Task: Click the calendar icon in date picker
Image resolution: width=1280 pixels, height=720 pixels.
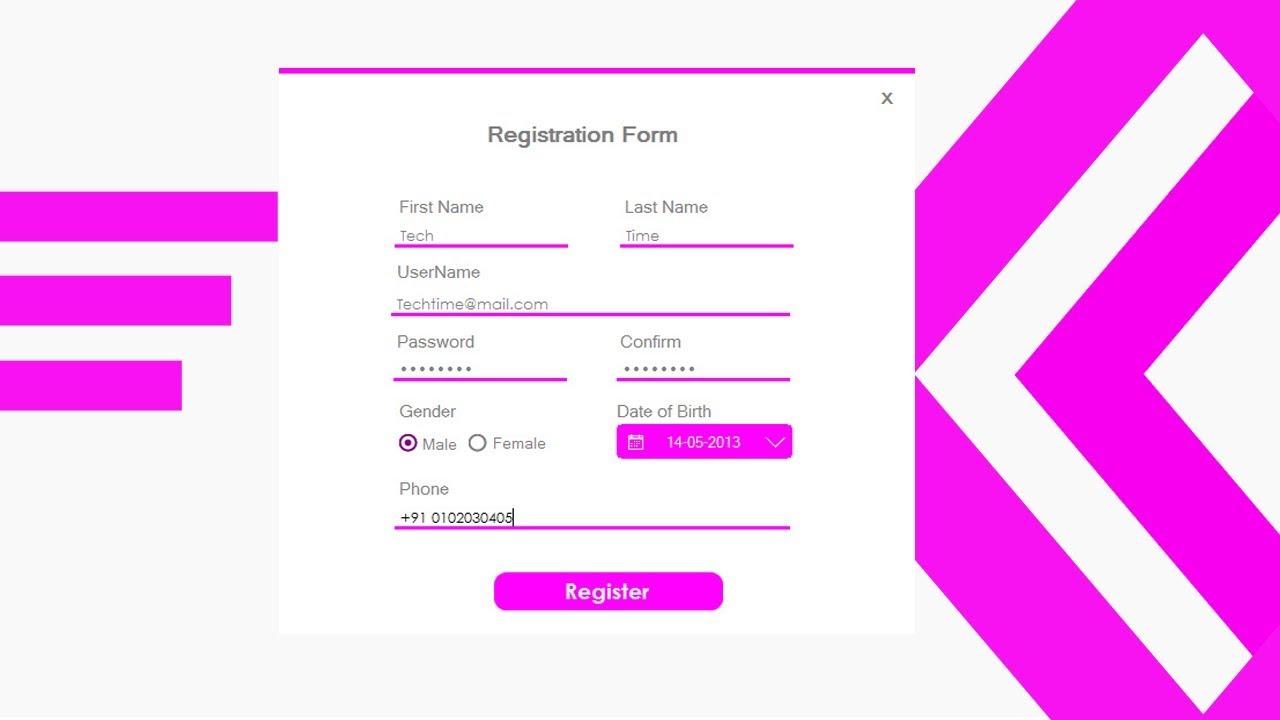Action: click(636, 442)
